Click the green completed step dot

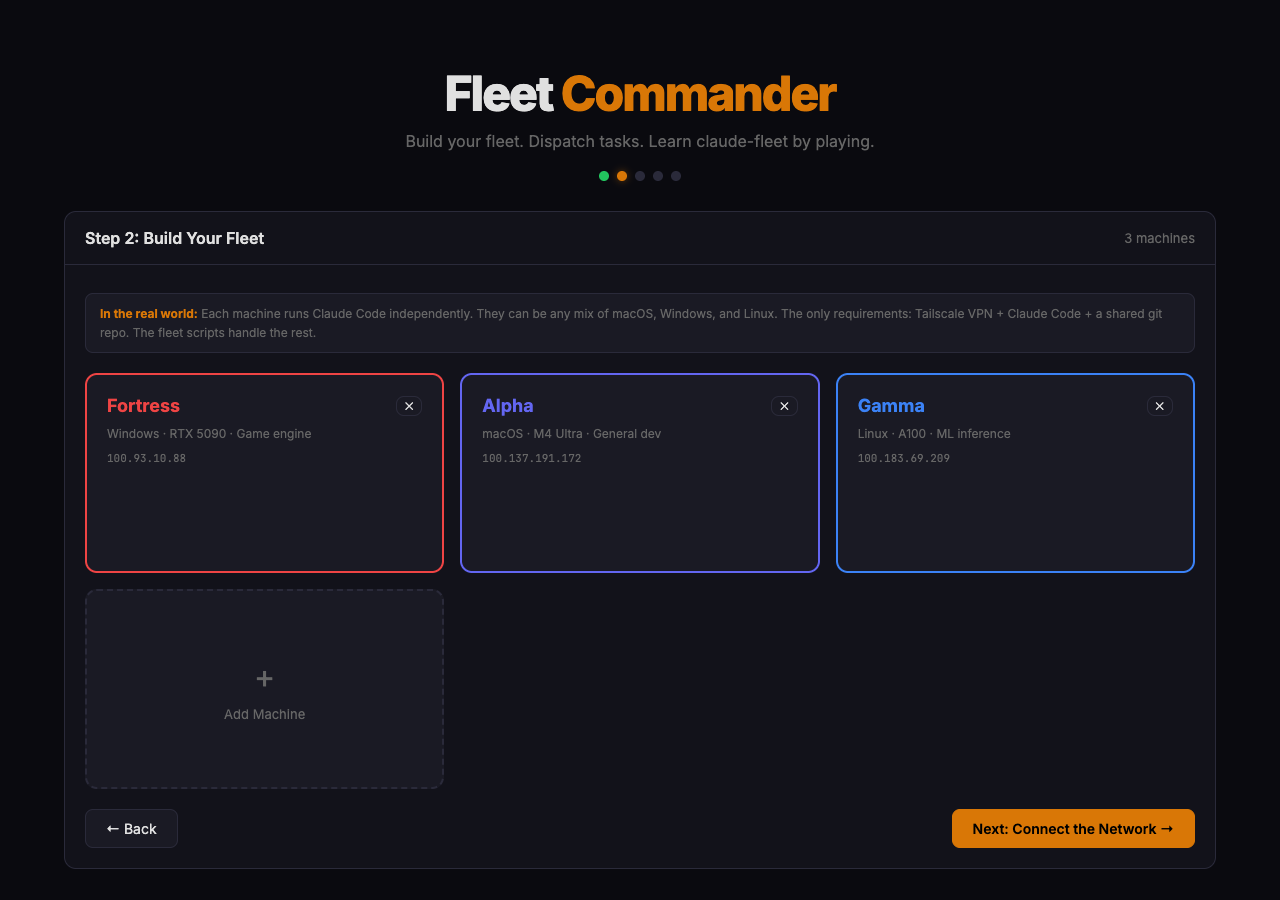point(603,175)
